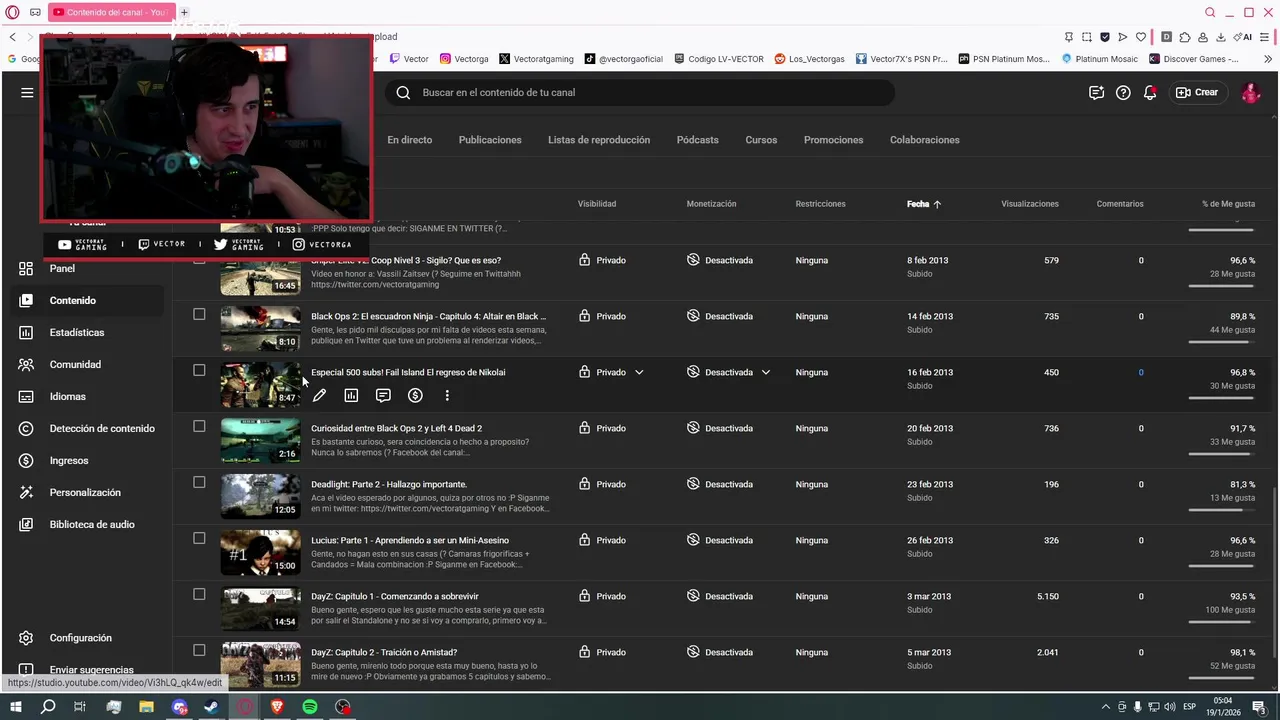Screen dimensions: 1280x720
Task: Open Opera extensions cube icon
Action: coord(1185,37)
